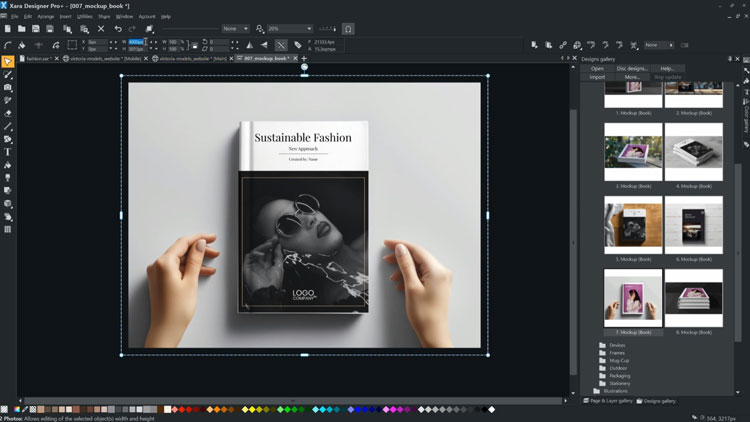This screenshot has width=750, height=422.
Task: Activate the Text tool
Action: (8, 152)
